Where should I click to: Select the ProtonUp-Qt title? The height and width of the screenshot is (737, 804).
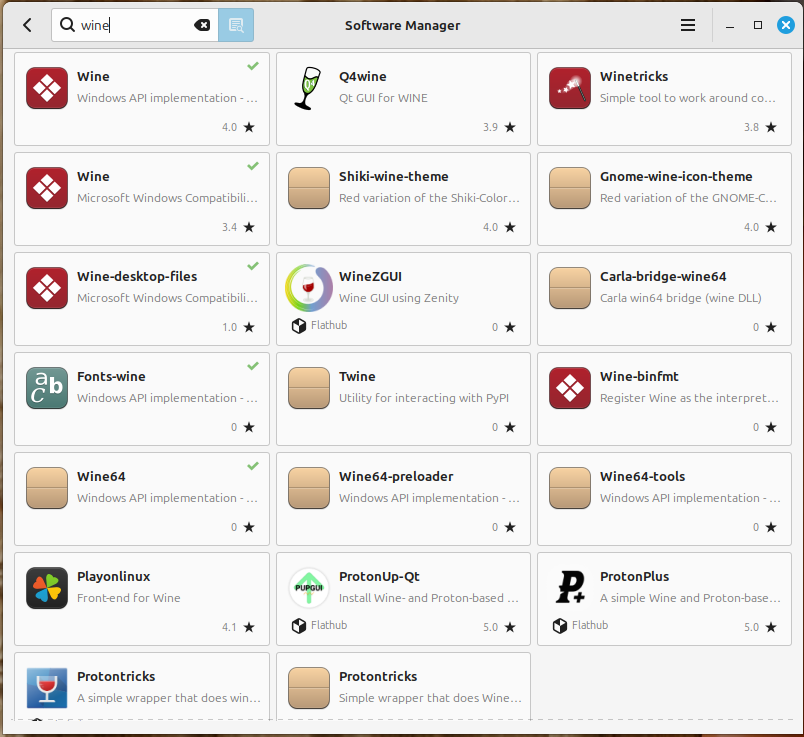pyautogui.click(x=379, y=576)
